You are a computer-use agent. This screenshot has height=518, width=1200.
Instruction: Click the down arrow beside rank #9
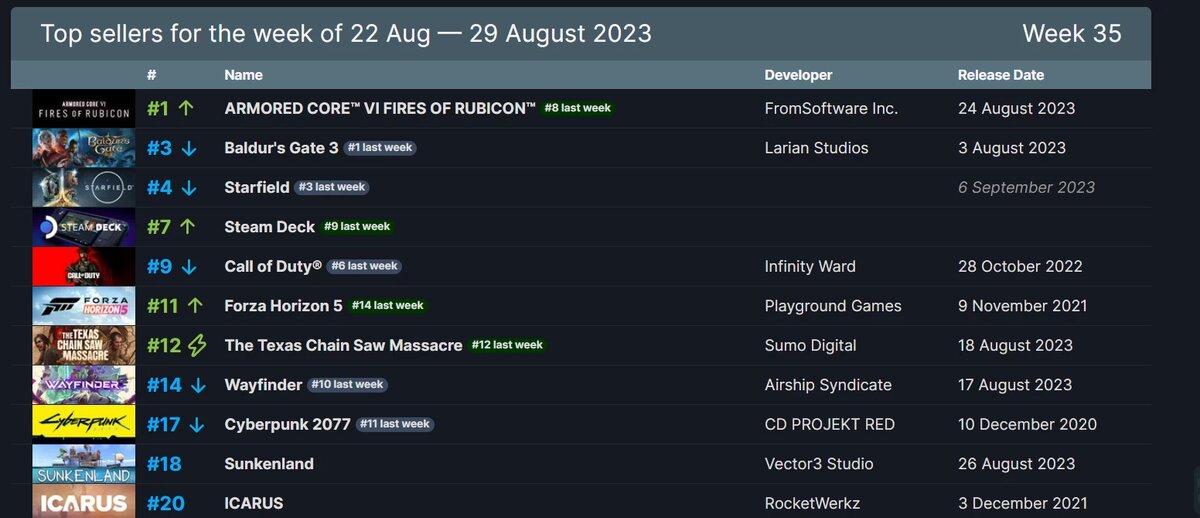coord(189,266)
